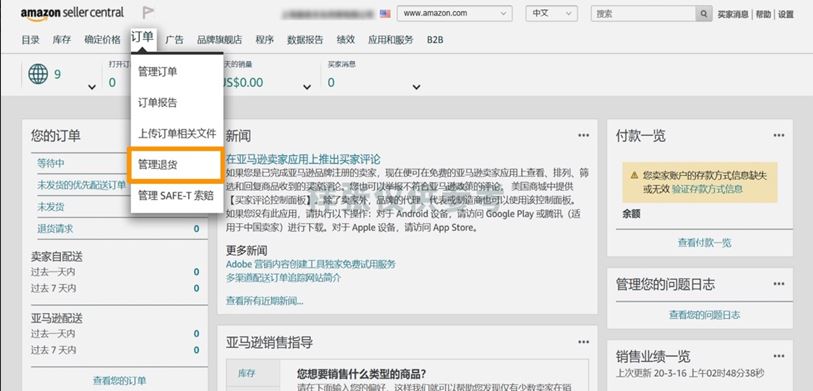This screenshot has height=391, width=813.
Task: Open the www.amazon.com marketplace dropdown
Action: (x=455, y=13)
